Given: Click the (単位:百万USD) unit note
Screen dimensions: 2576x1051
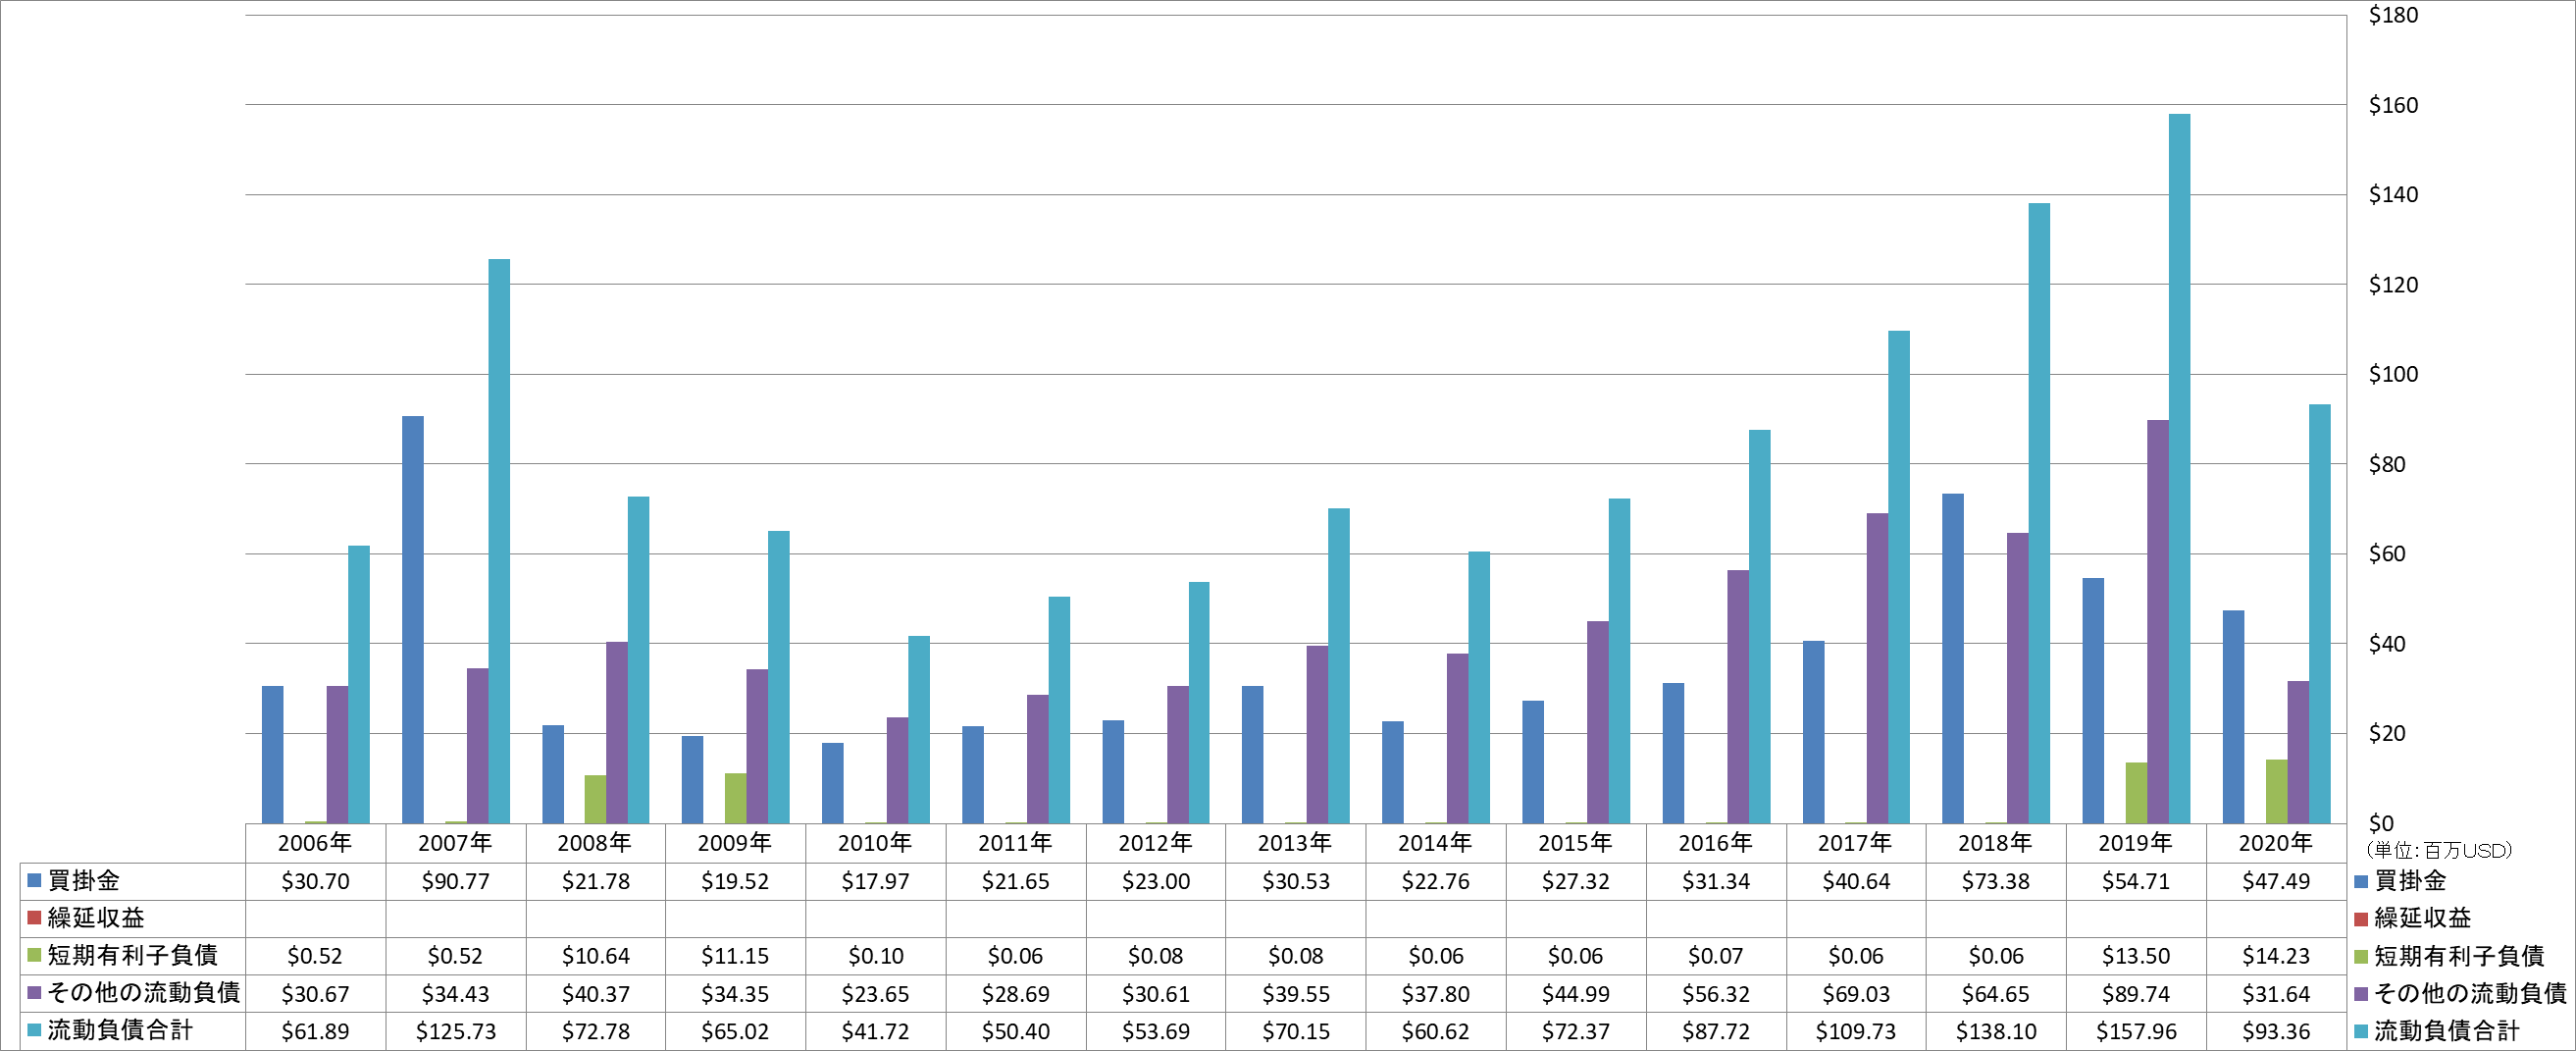Looking at the screenshot, I should [x=2438, y=850].
